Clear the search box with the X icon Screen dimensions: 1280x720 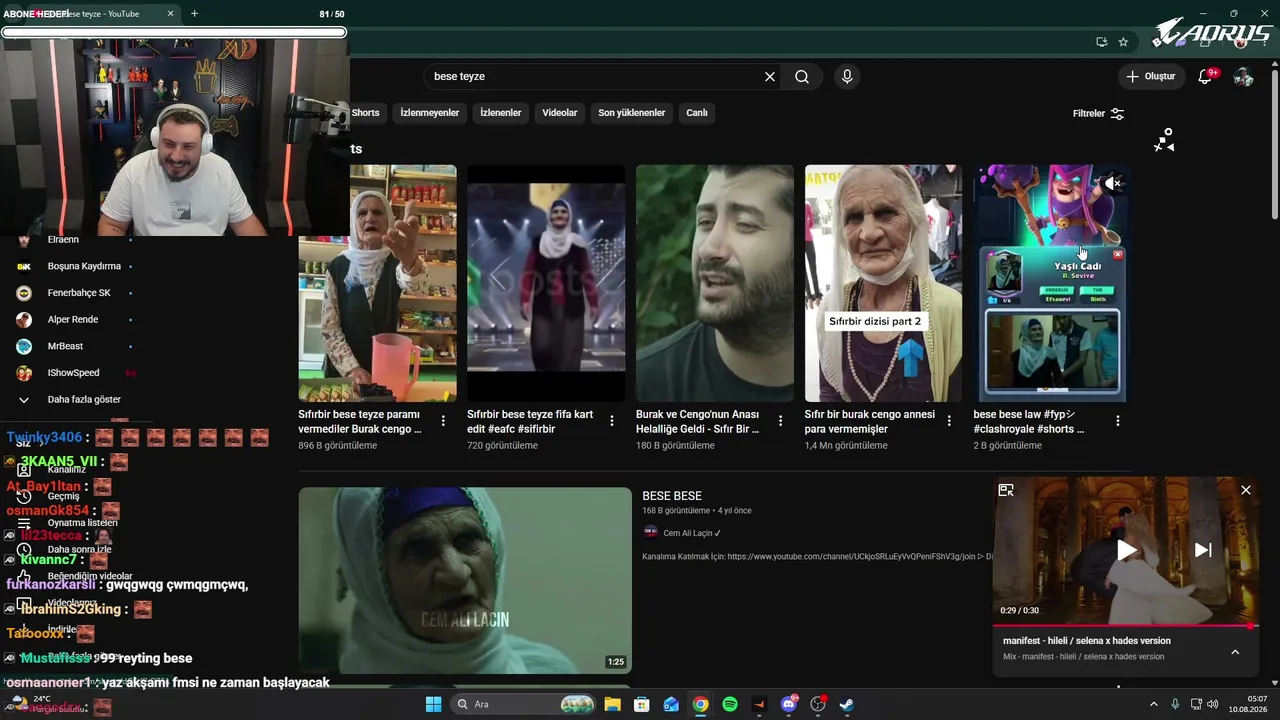770,77
